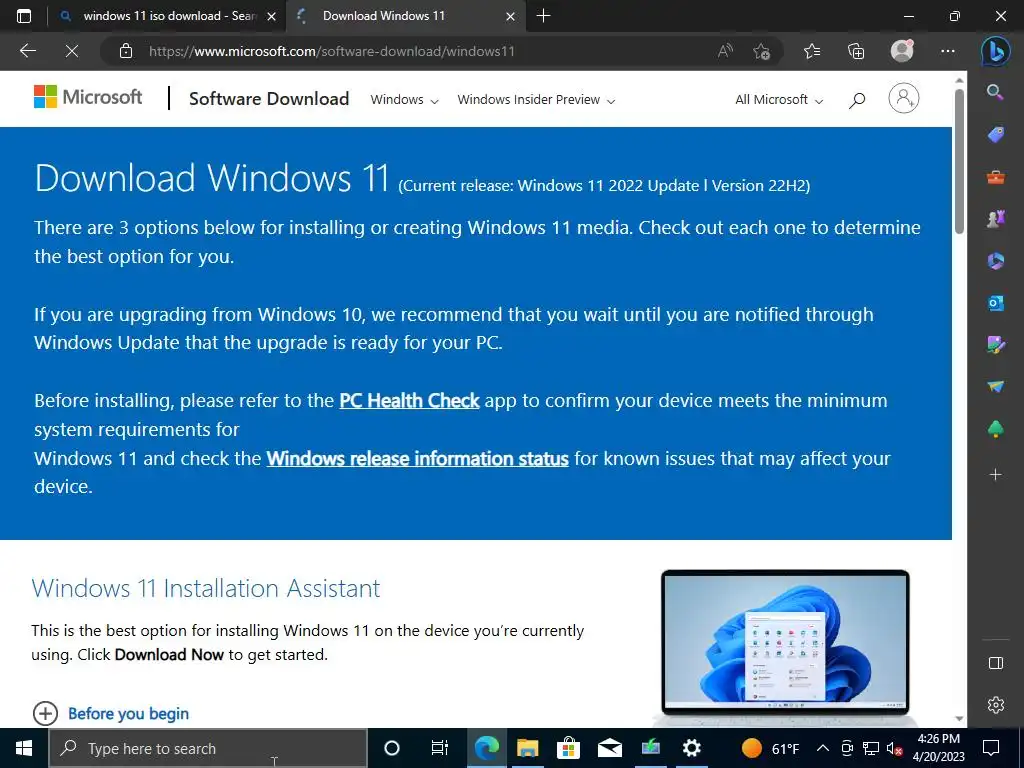This screenshot has width=1024, height=768.
Task: Click Windows 11 Installation Assistant heading
Action: click(x=206, y=588)
